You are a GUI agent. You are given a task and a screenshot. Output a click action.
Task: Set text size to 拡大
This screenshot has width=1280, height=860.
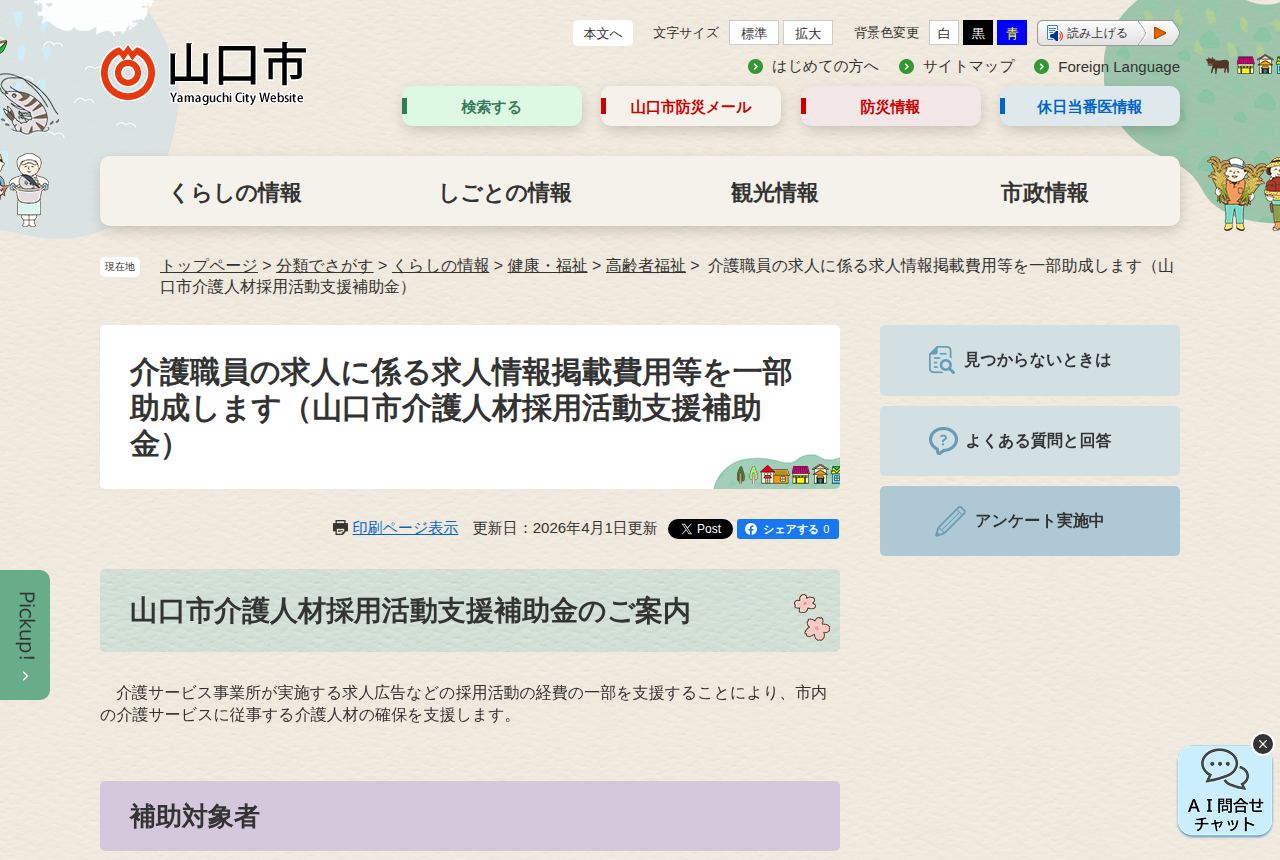point(808,33)
